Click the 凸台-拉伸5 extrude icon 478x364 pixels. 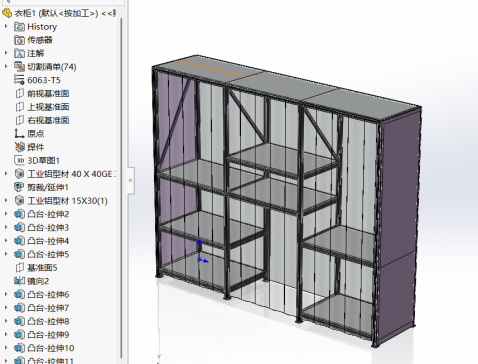pos(19,254)
